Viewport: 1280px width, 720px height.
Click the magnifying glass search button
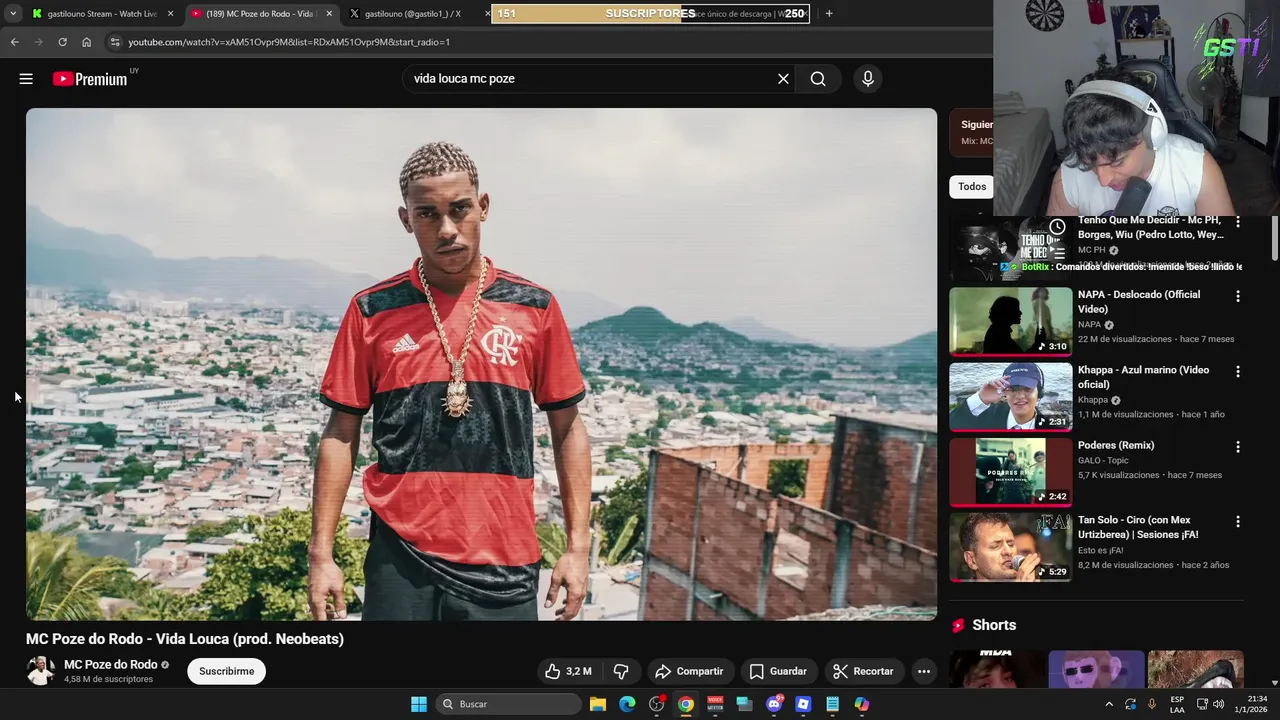click(818, 79)
